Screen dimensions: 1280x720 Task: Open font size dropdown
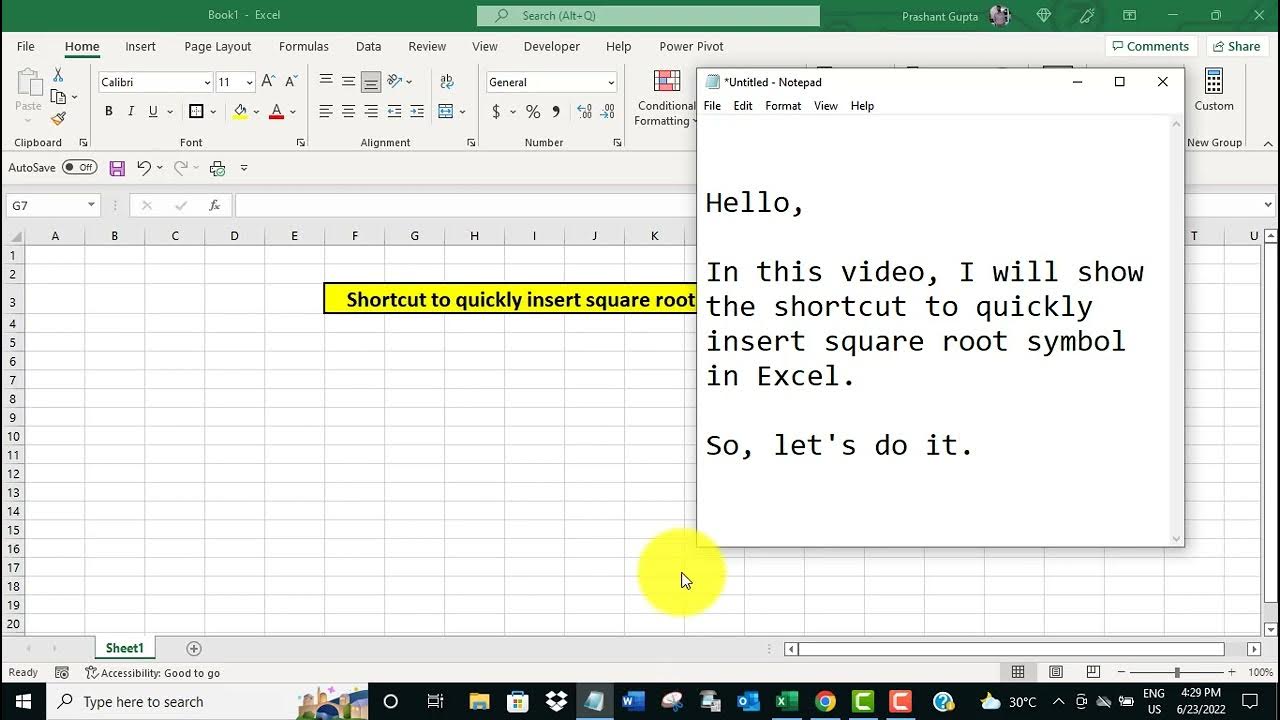click(x=249, y=82)
